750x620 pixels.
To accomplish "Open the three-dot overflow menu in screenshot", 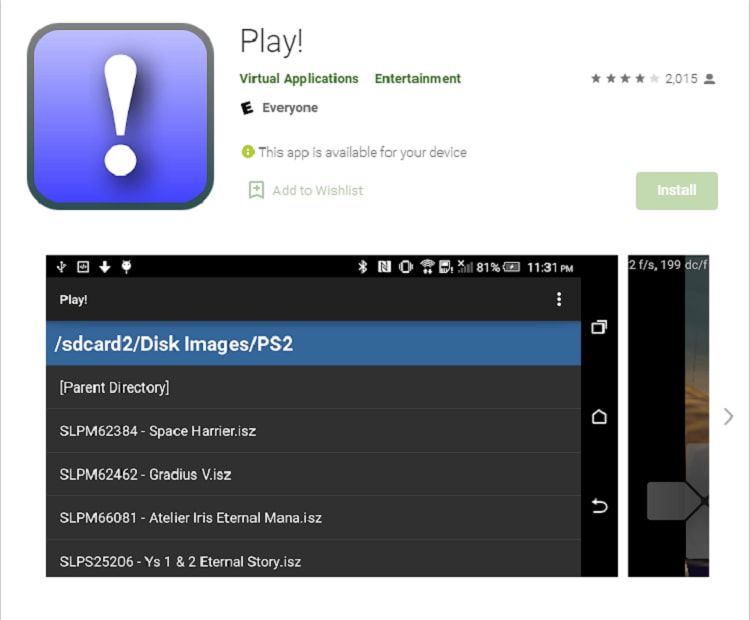I will pyautogui.click(x=559, y=299).
